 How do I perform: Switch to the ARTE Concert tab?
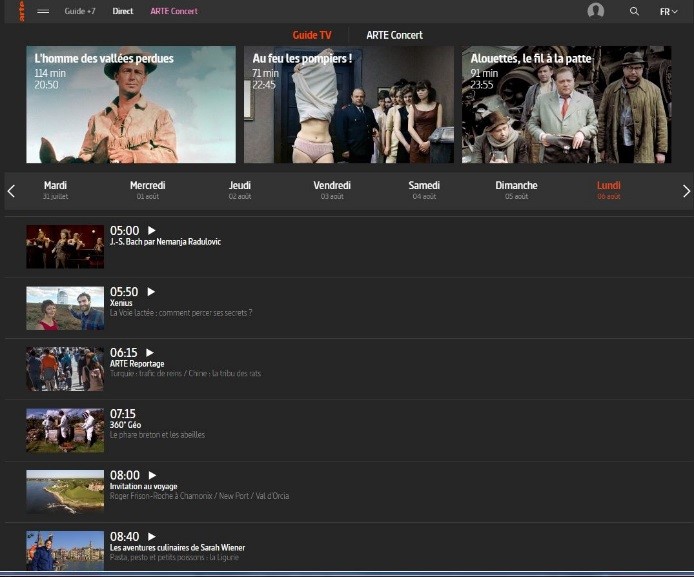point(394,35)
